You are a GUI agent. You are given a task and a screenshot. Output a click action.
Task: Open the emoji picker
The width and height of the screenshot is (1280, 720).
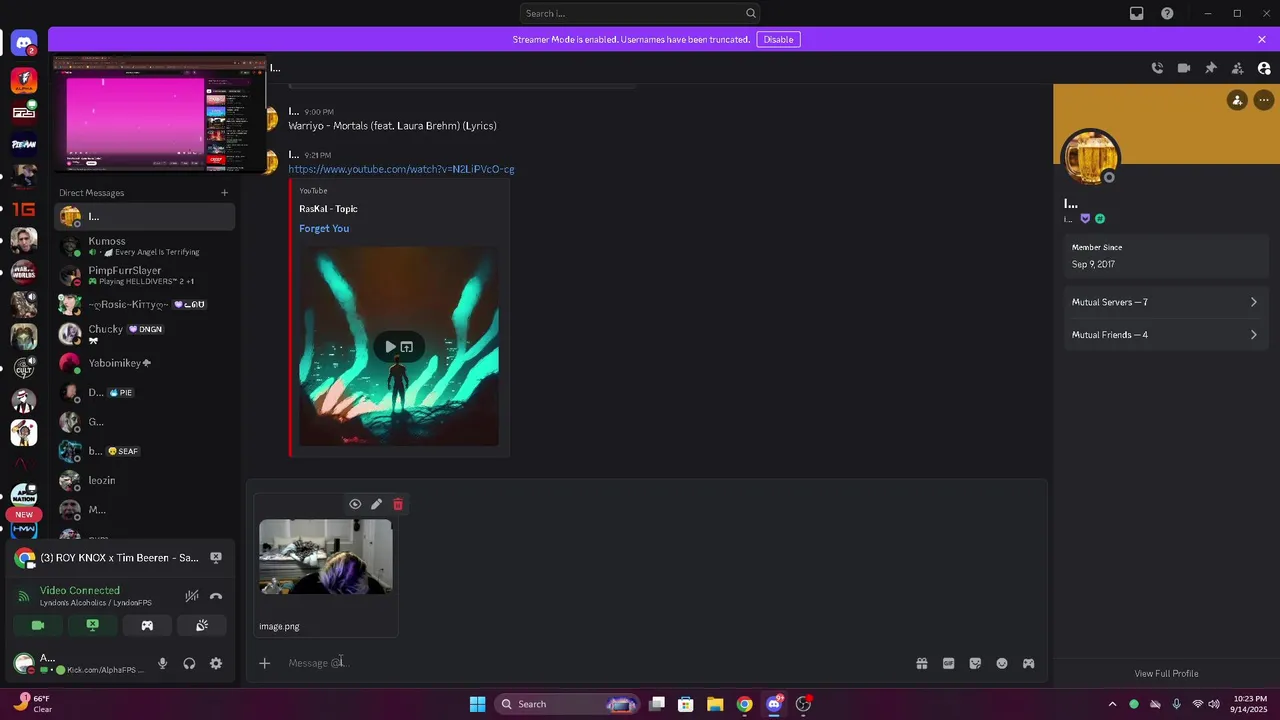pyautogui.click(x=1002, y=663)
